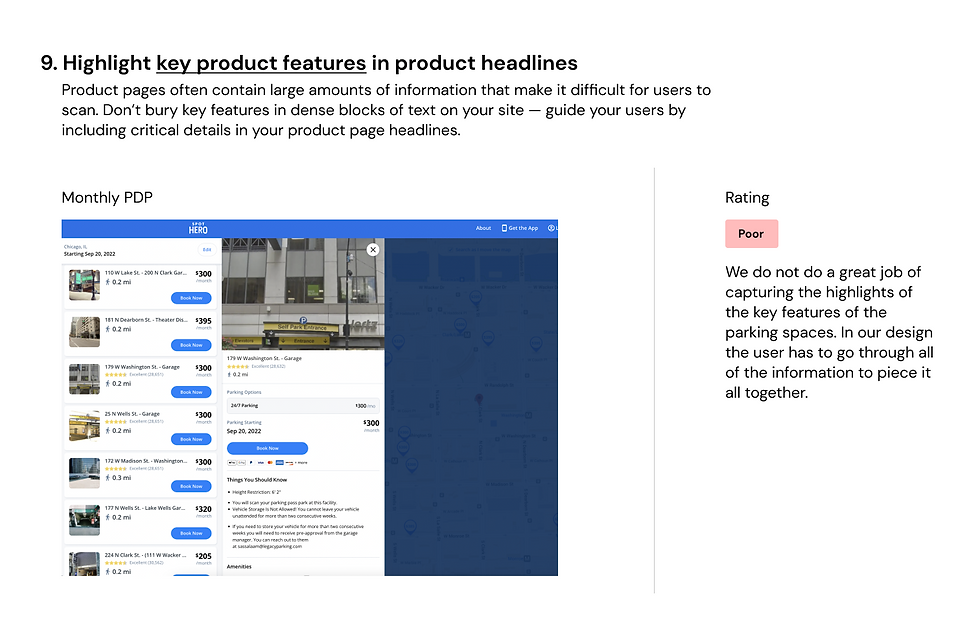Click star rating of 224 N Clark St.
Image resolution: width=980 pixels, height=636 pixels.
click(x=116, y=563)
